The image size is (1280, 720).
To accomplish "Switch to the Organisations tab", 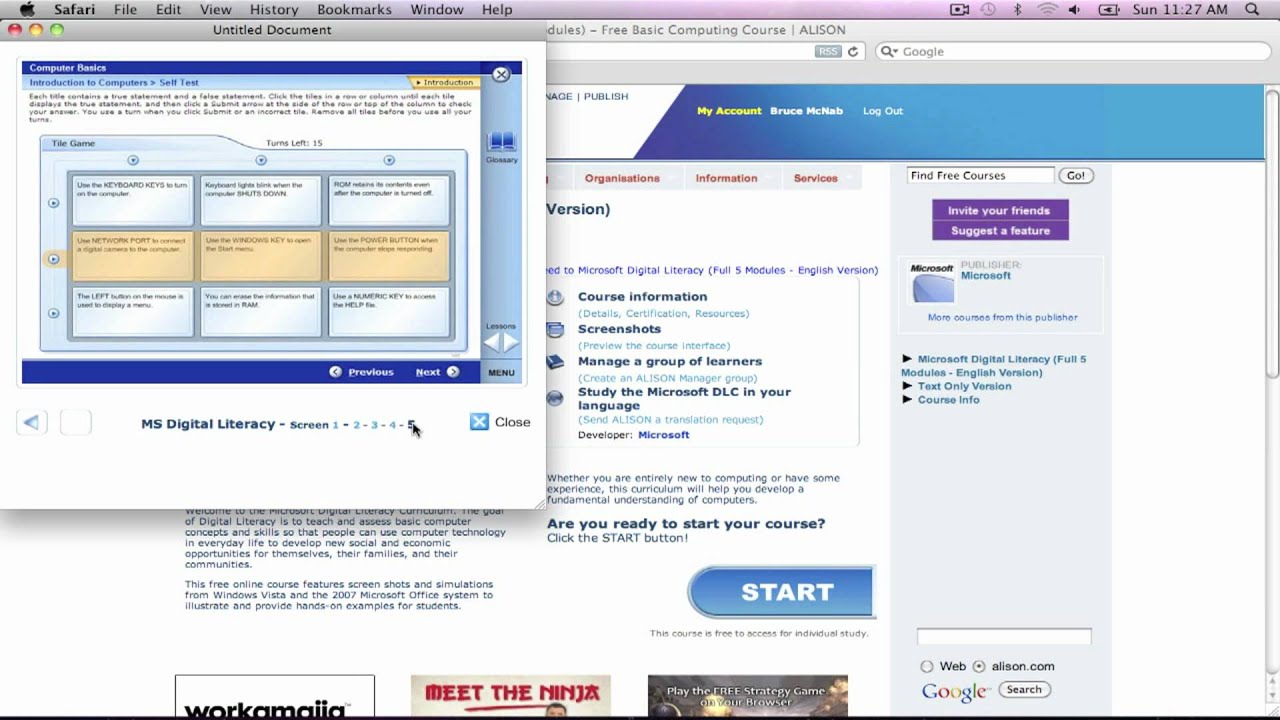I will (x=622, y=178).
